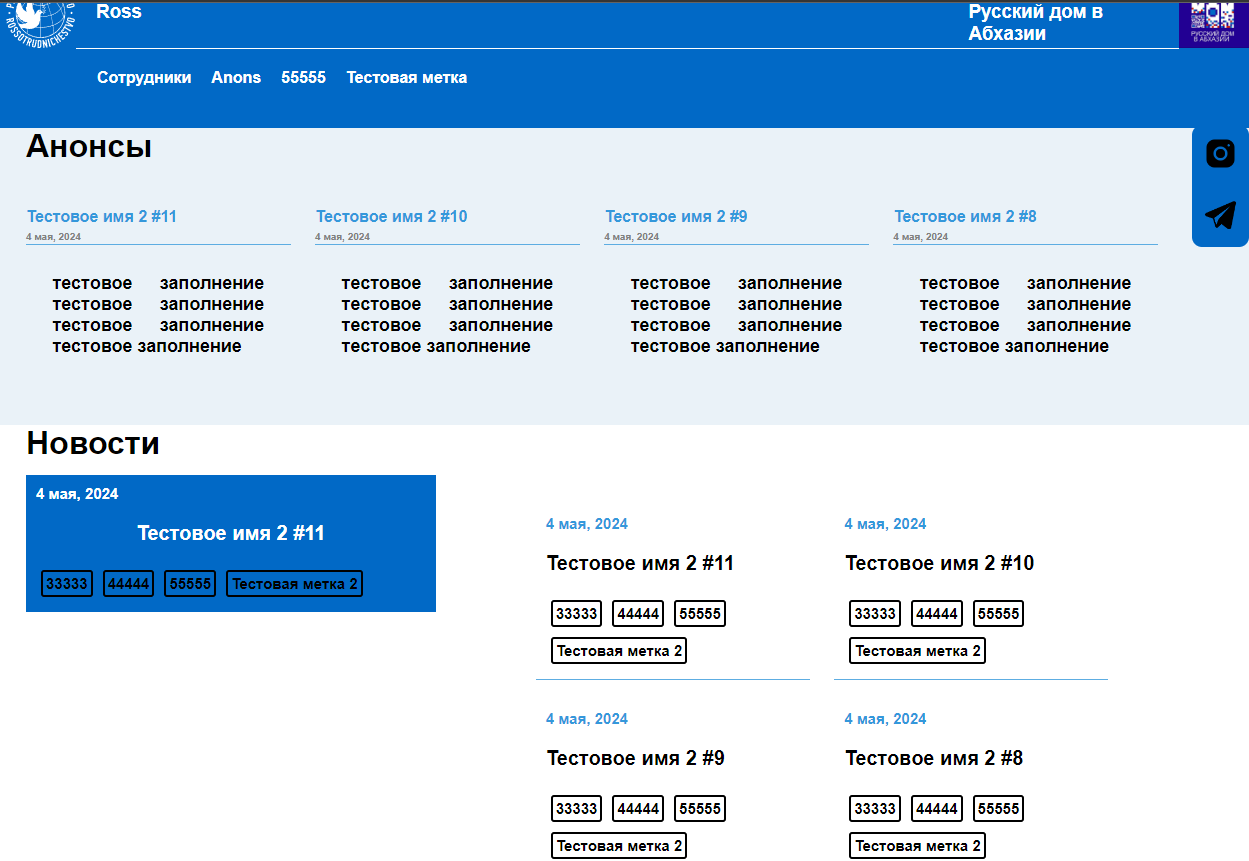Click the Instagram icon in side panel
This screenshot has width=1249, height=861.
coord(1220,154)
